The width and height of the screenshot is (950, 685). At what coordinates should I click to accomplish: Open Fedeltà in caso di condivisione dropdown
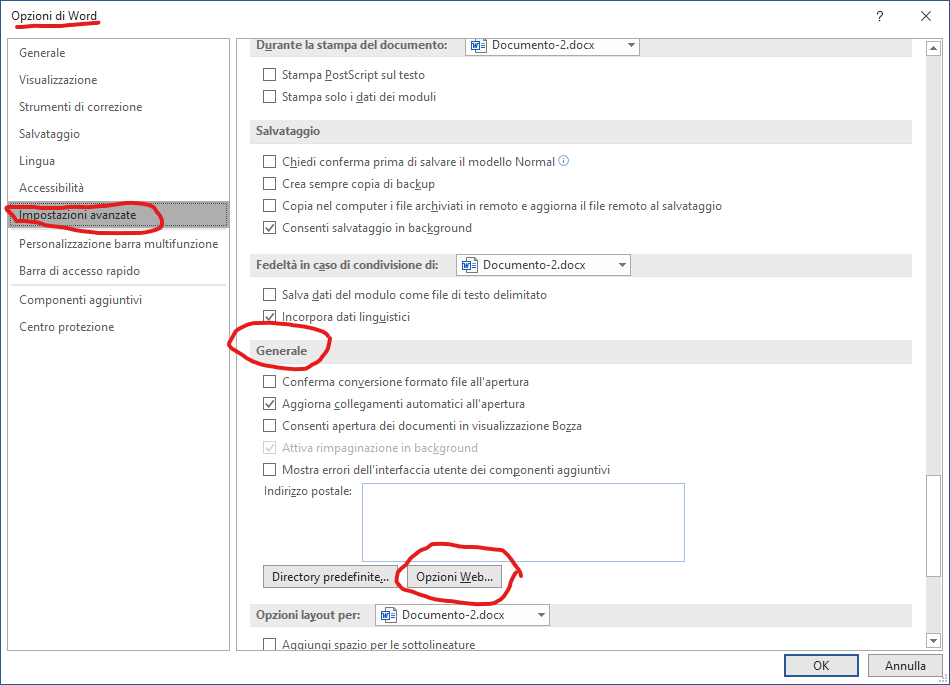[x=543, y=265]
